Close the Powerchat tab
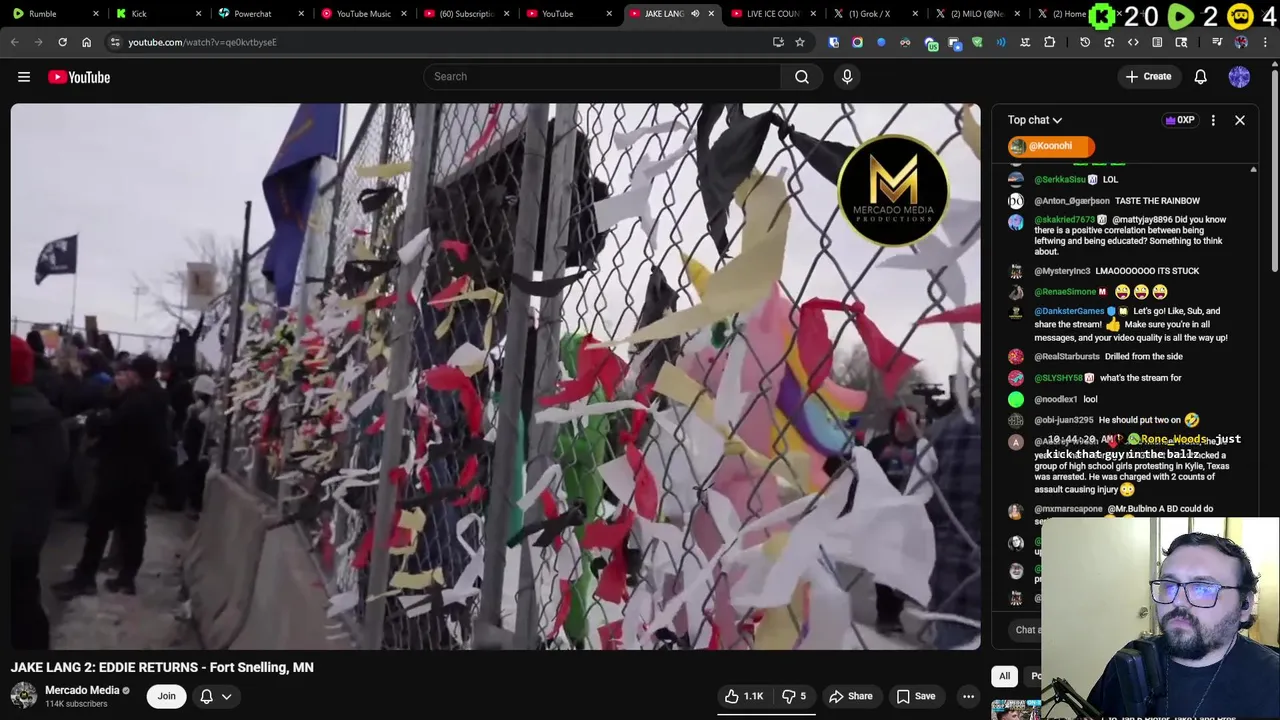 pyautogui.click(x=300, y=14)
